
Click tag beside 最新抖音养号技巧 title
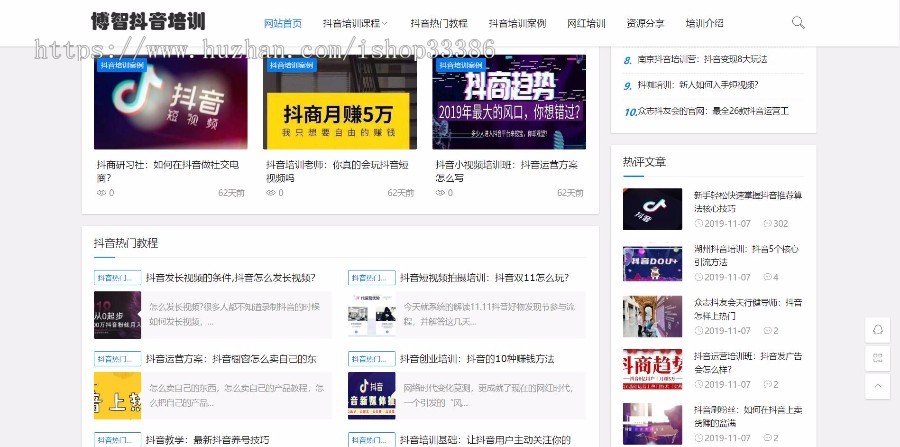point(118,440)
